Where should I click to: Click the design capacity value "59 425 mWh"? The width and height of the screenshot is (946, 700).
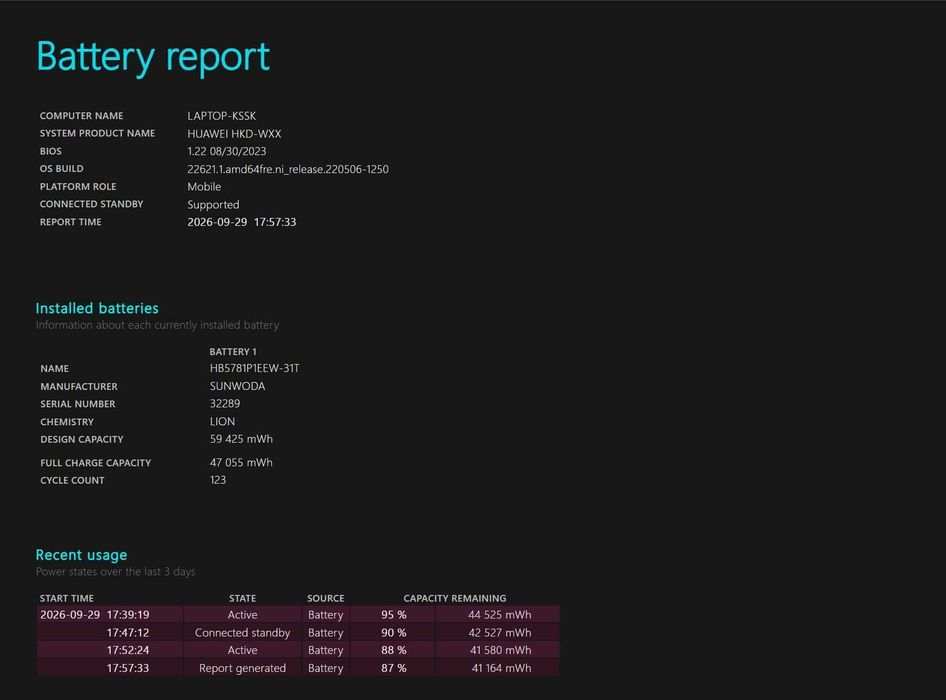coord(241,439)
